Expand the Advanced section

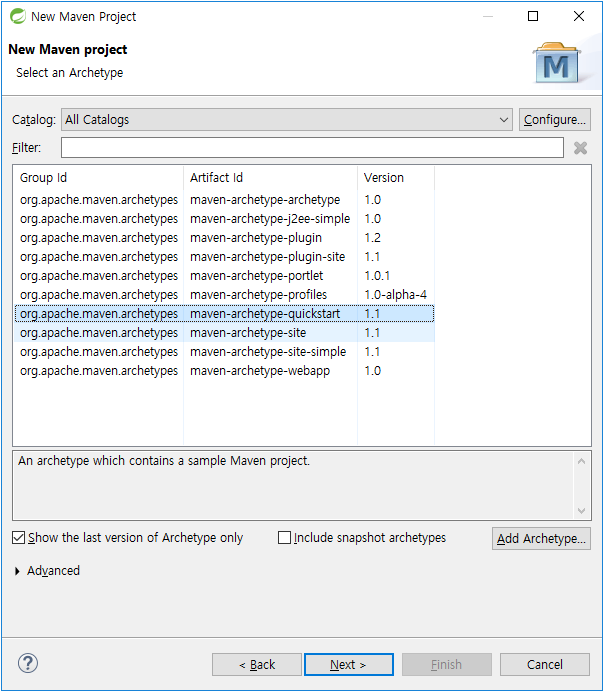17,571
